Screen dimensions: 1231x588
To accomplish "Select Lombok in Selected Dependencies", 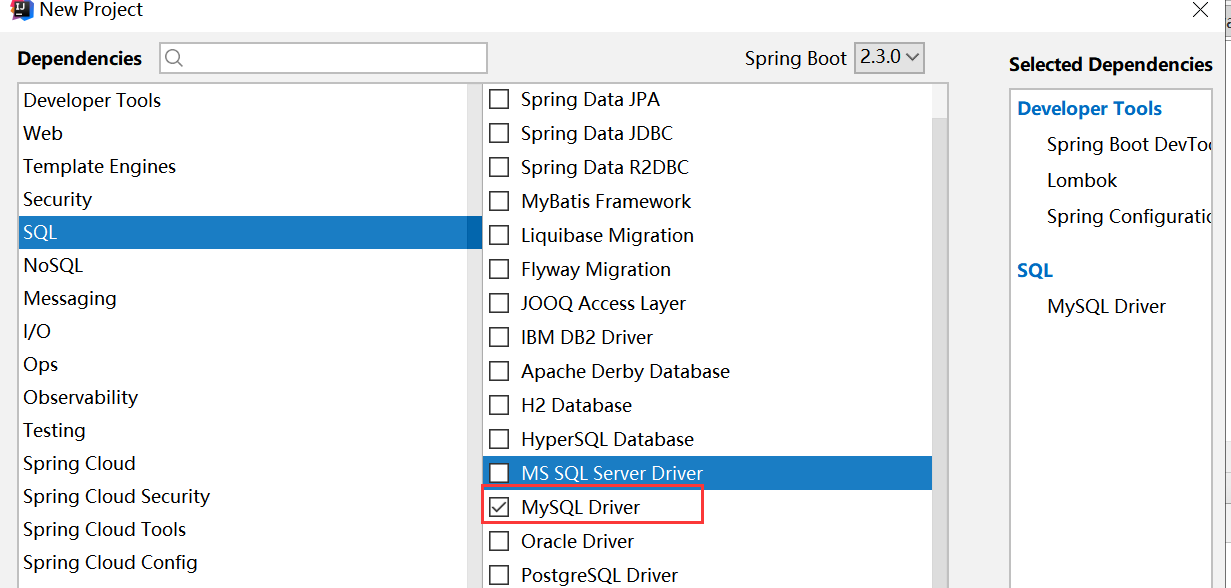I will [x=1082, y=180].
